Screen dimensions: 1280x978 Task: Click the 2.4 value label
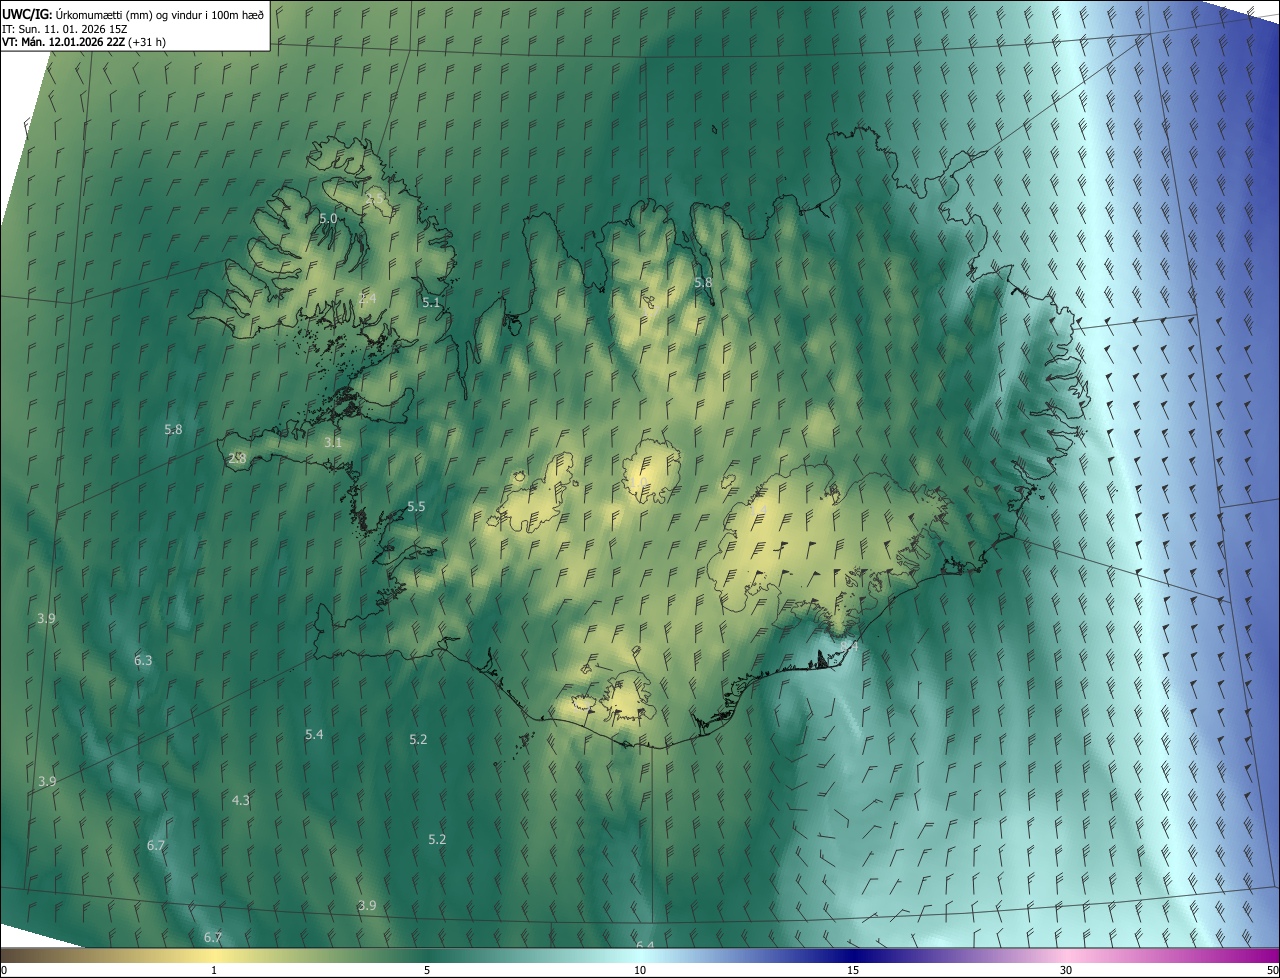[367, 299]
